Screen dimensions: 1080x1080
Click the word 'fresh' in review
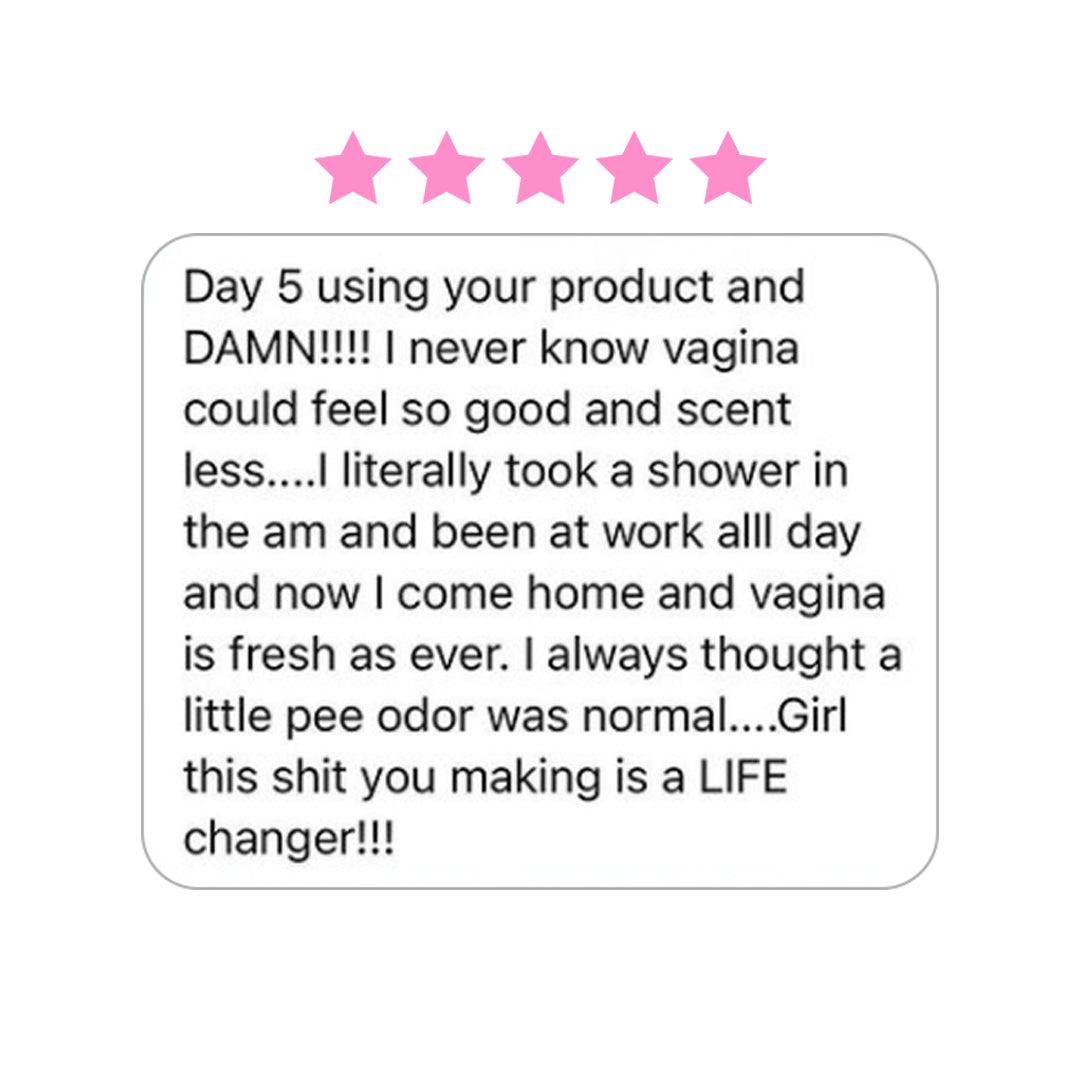tap(282, 654)
